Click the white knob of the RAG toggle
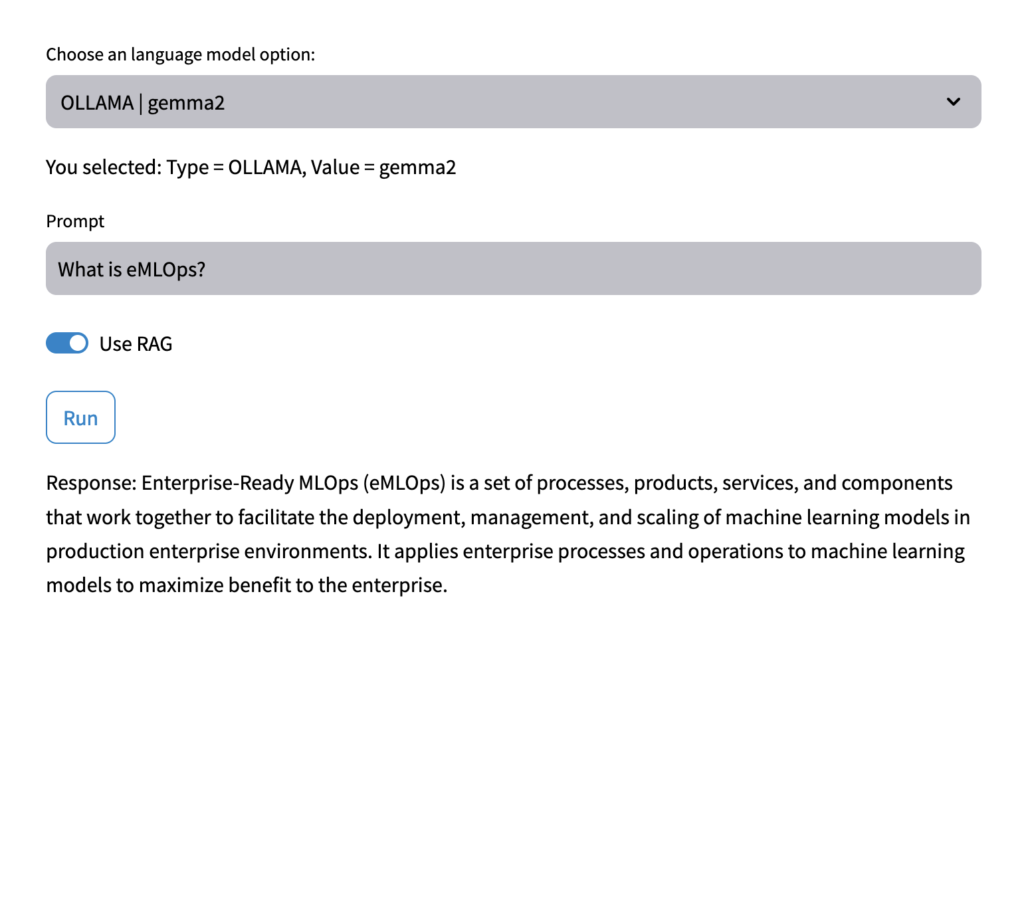 click(78, 343)
